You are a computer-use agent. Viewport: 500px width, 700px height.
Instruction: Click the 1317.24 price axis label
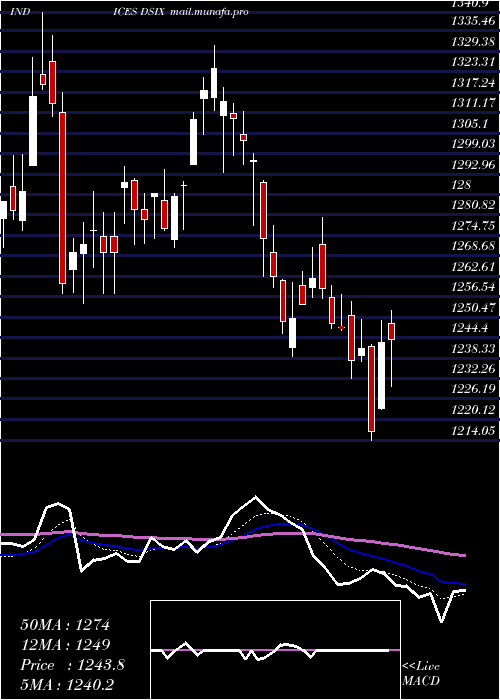click(474, 83)
